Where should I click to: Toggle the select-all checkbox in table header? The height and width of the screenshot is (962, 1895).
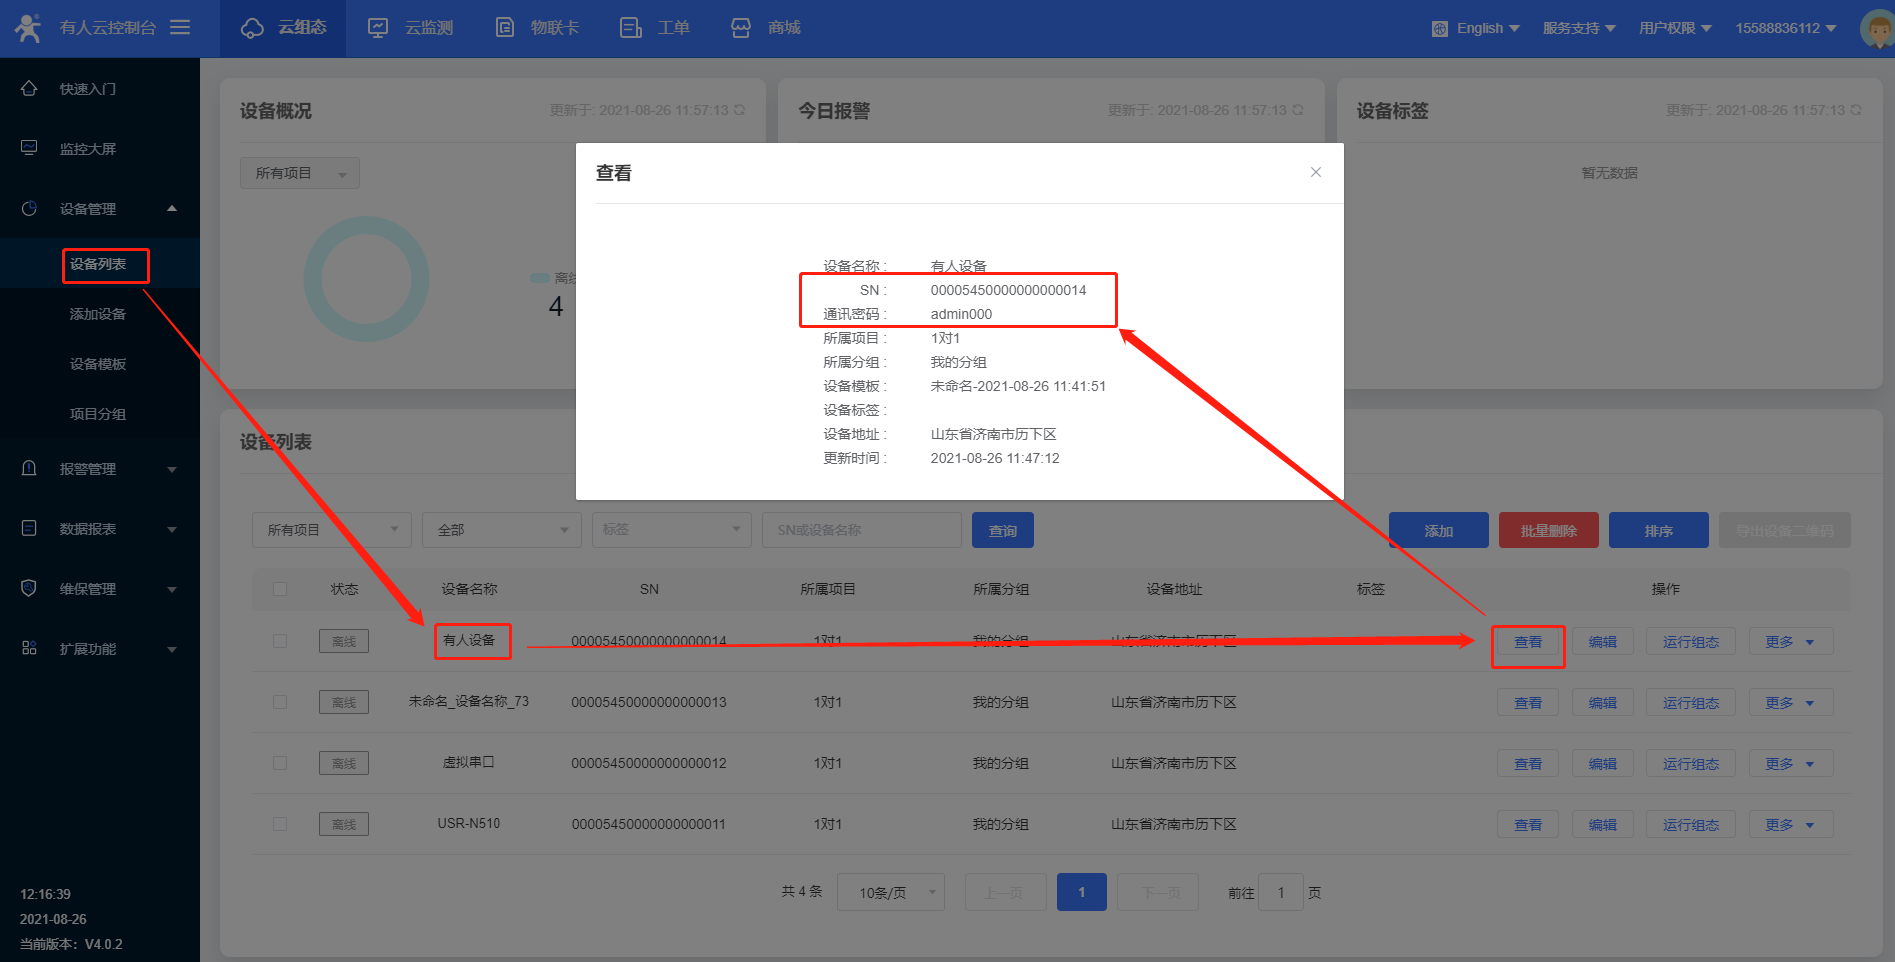280,589
